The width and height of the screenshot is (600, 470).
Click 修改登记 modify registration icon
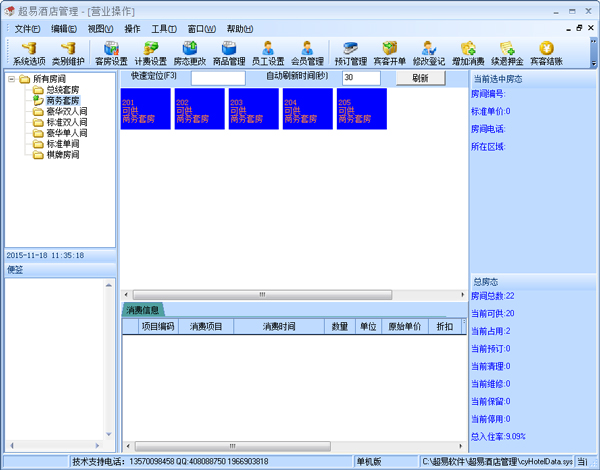[429, 54]
